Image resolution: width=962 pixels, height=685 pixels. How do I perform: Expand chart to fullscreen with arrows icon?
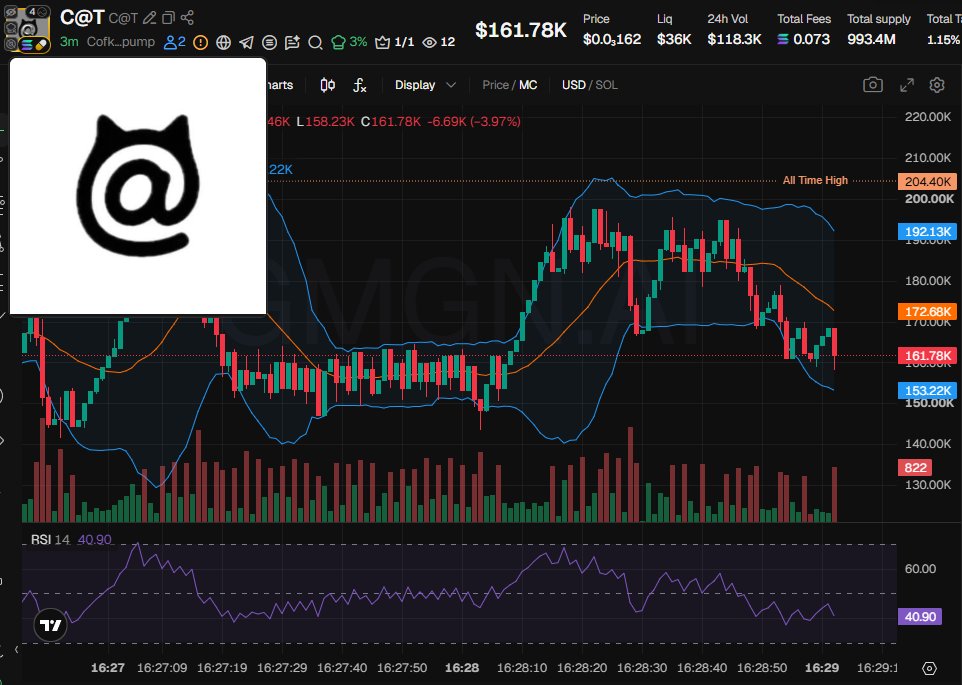pos(907,85)
